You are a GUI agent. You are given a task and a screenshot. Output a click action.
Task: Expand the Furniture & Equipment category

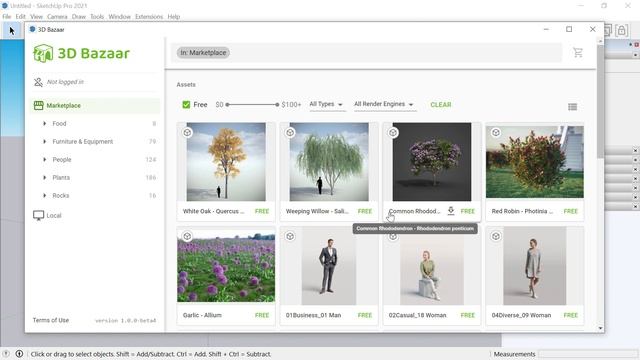coord(44,141)
